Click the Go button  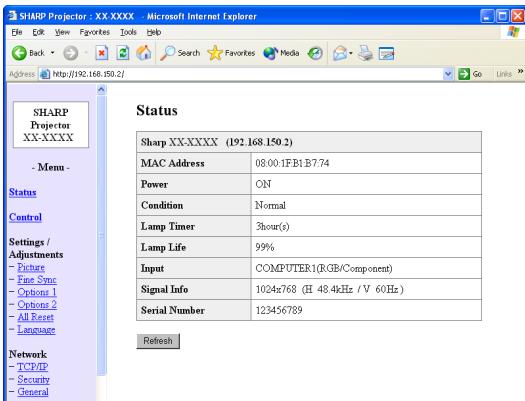(470, 74)
